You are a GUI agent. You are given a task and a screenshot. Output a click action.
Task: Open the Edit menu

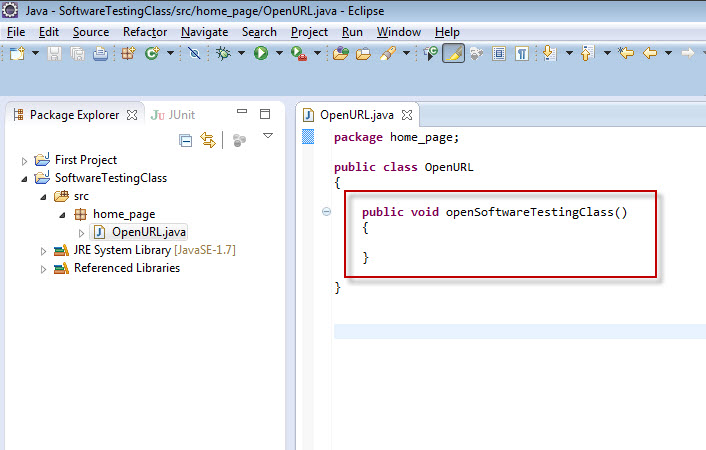click(x=49, y=32)
